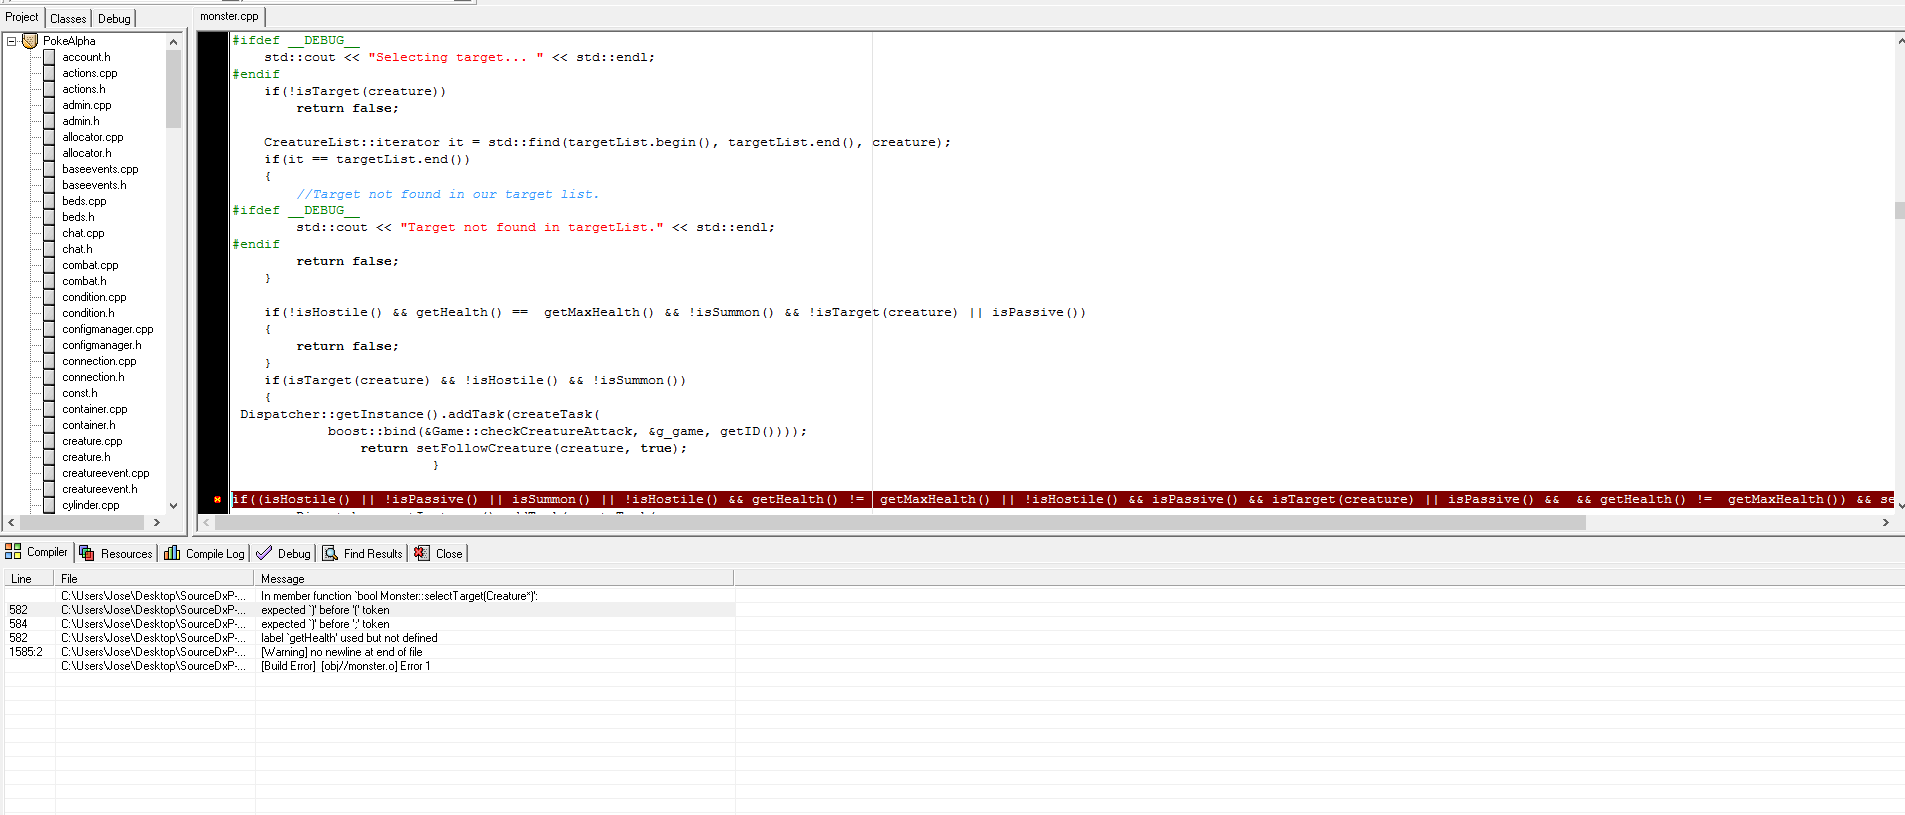The width and height of the screenshot is (1905, 815).
Task: Click the Resources tab icon
Action: 87,553
